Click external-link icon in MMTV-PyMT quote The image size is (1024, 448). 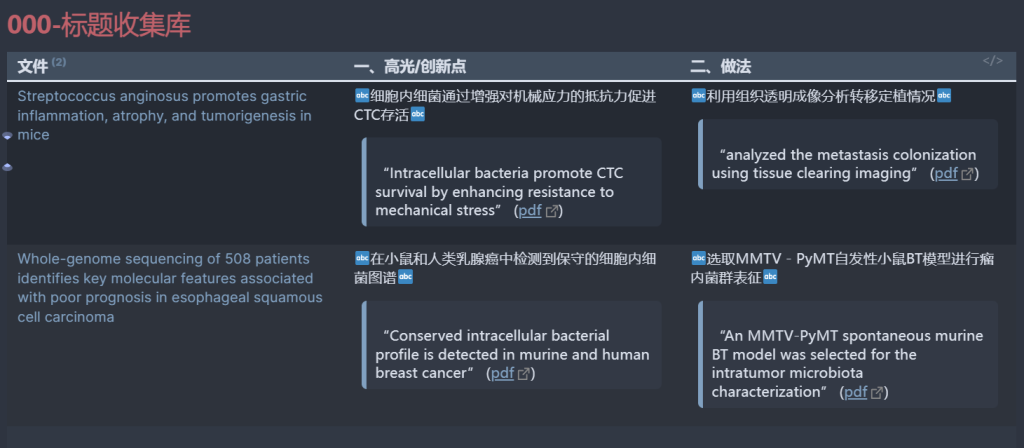[877, 392]
